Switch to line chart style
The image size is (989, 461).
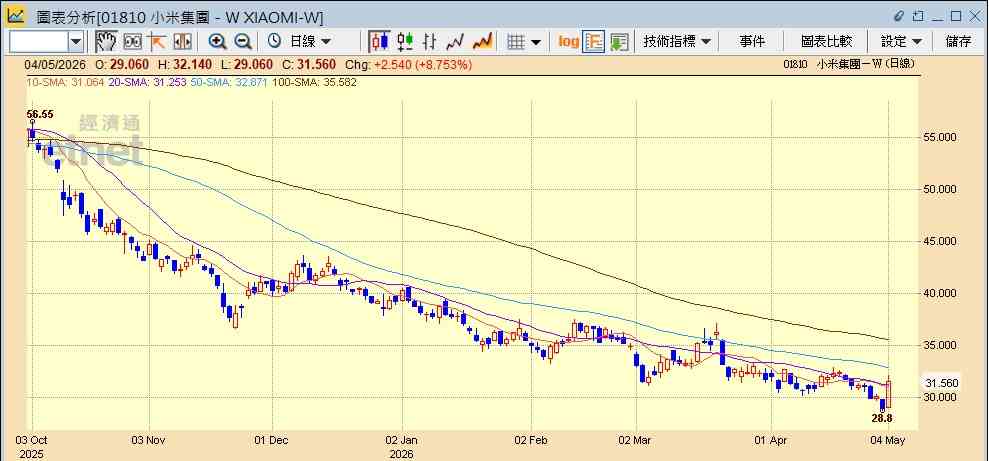click(x=455, y=42)
